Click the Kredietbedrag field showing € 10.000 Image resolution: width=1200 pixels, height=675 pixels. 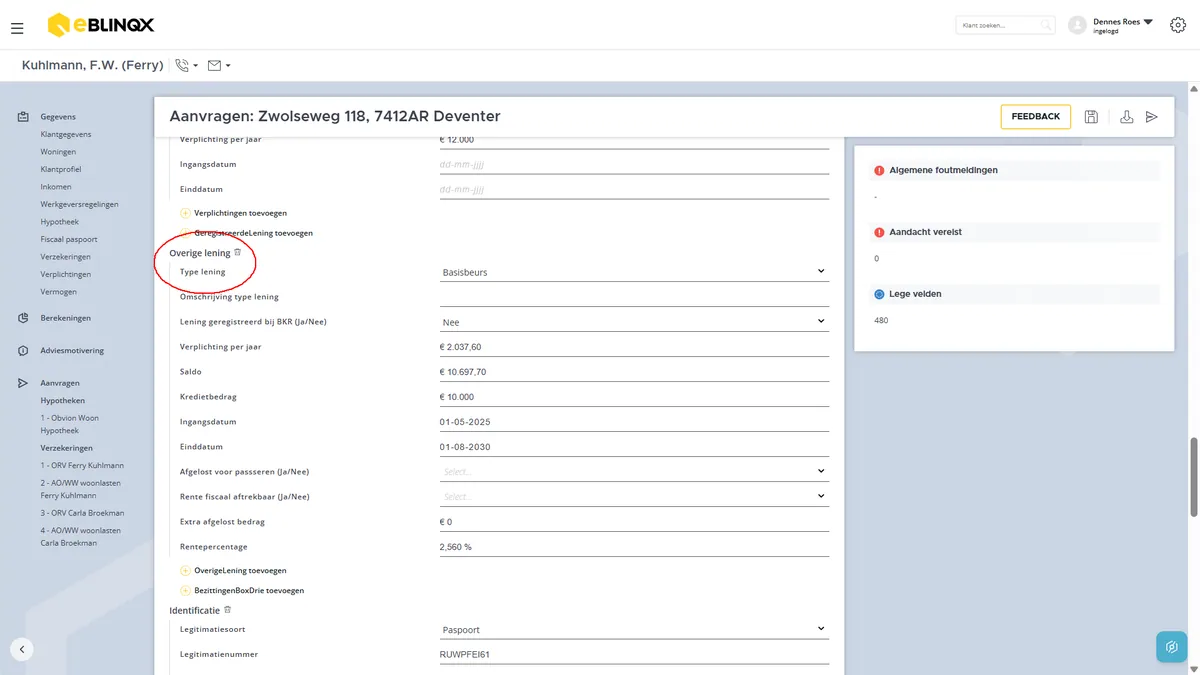click(x=634, y=397)
